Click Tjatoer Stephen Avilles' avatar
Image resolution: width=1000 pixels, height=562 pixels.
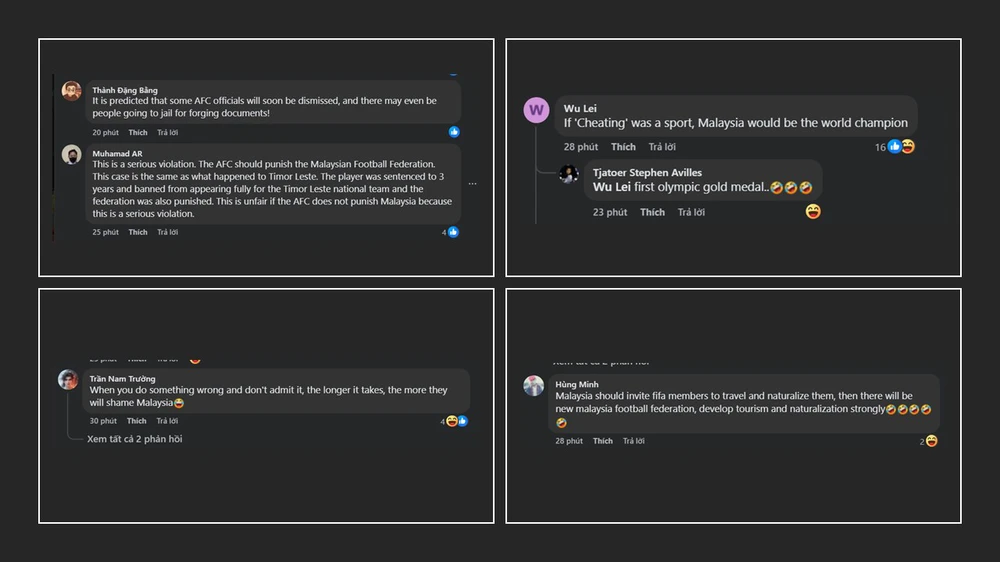(x=569, y=174)
